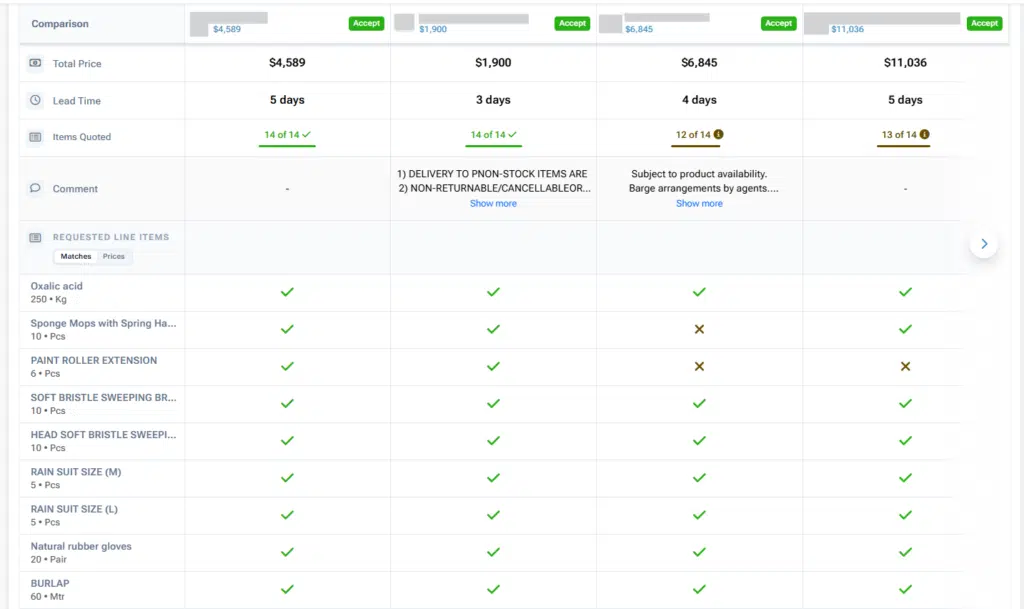Open the 14 of 14 items for the $1,900 quote
Viewport: 1024px width, 609px height.
point(493,135)
